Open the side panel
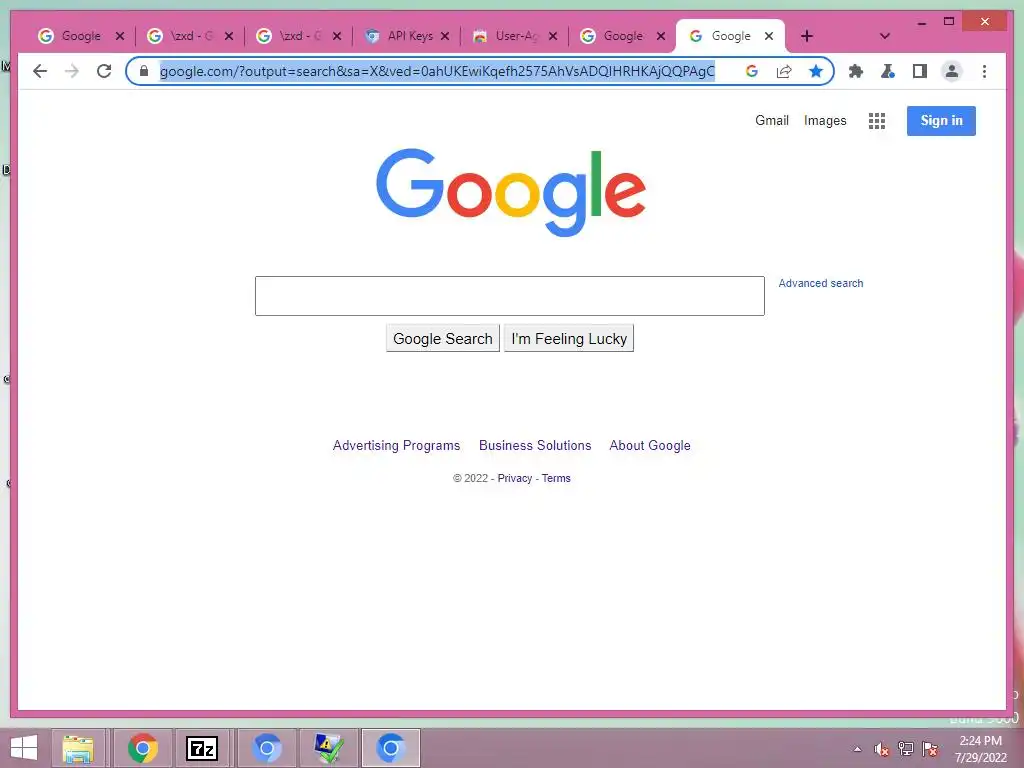The height and width of the screenshot is (768, 1024). coord(920,71)
